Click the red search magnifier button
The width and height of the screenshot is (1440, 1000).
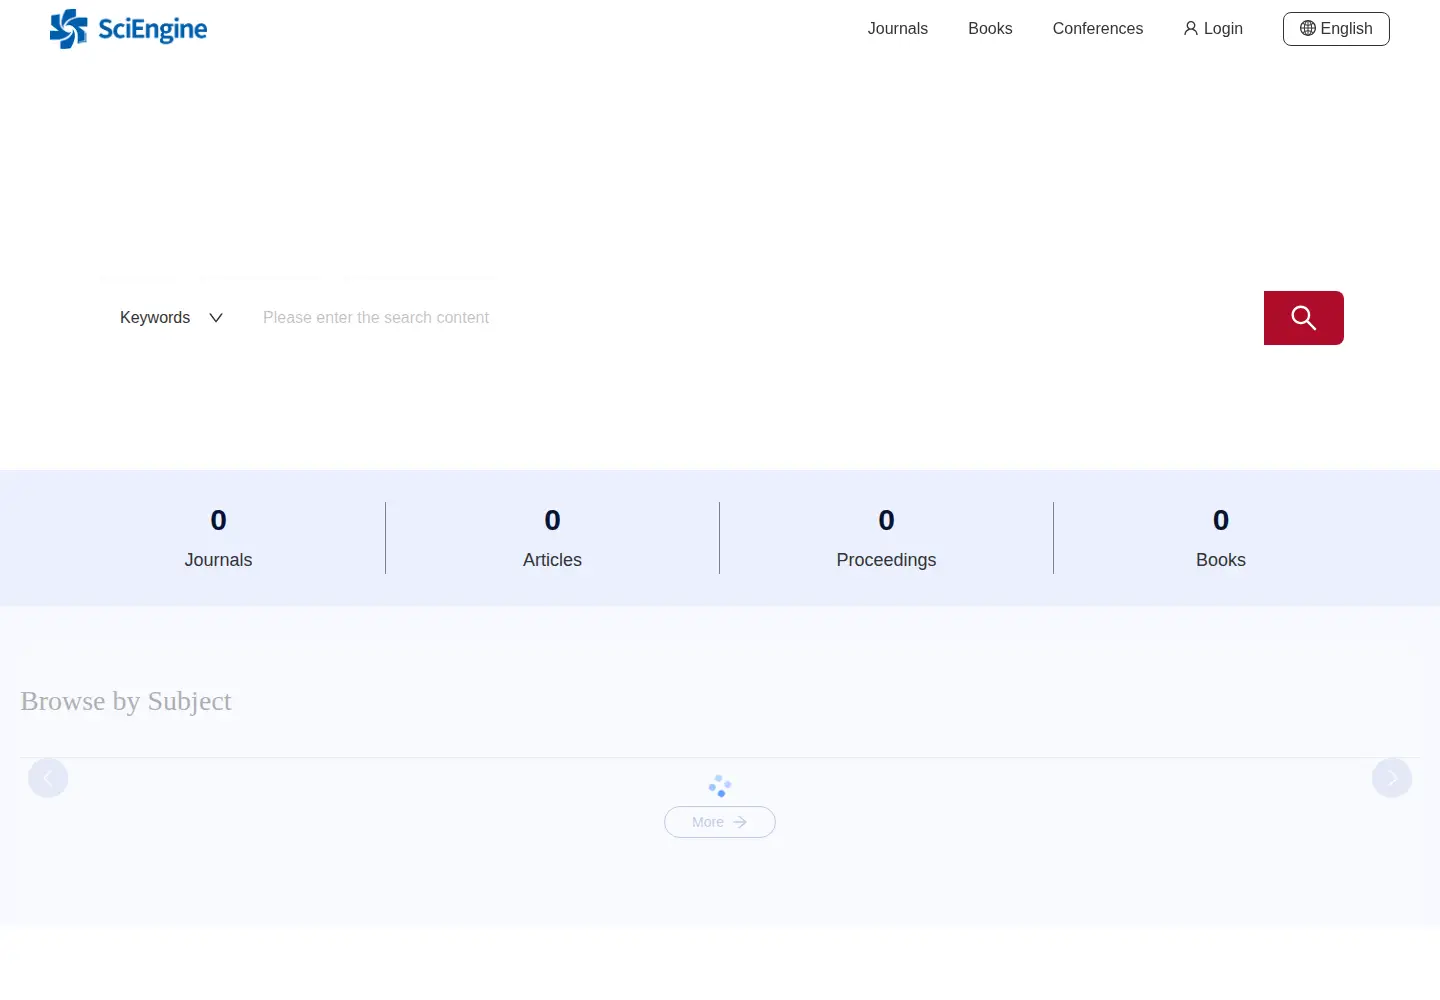click(x=1303, y=318)
